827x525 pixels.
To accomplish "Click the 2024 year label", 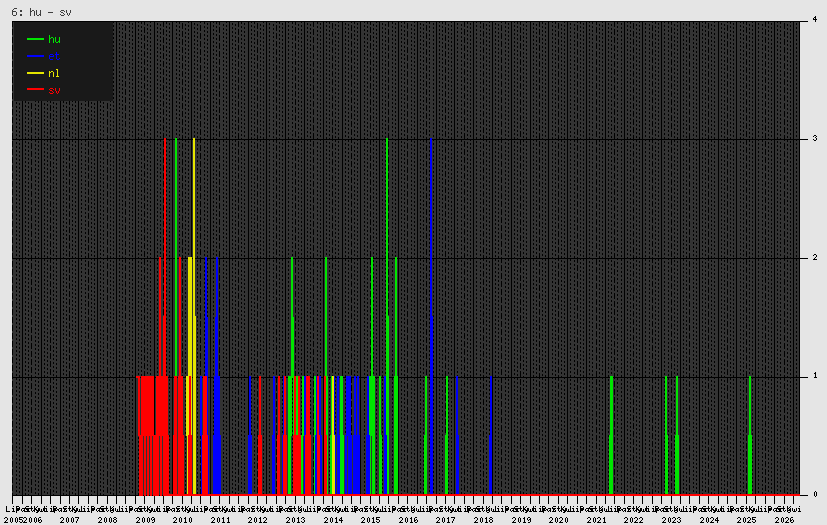I will [x=709, y=520].
